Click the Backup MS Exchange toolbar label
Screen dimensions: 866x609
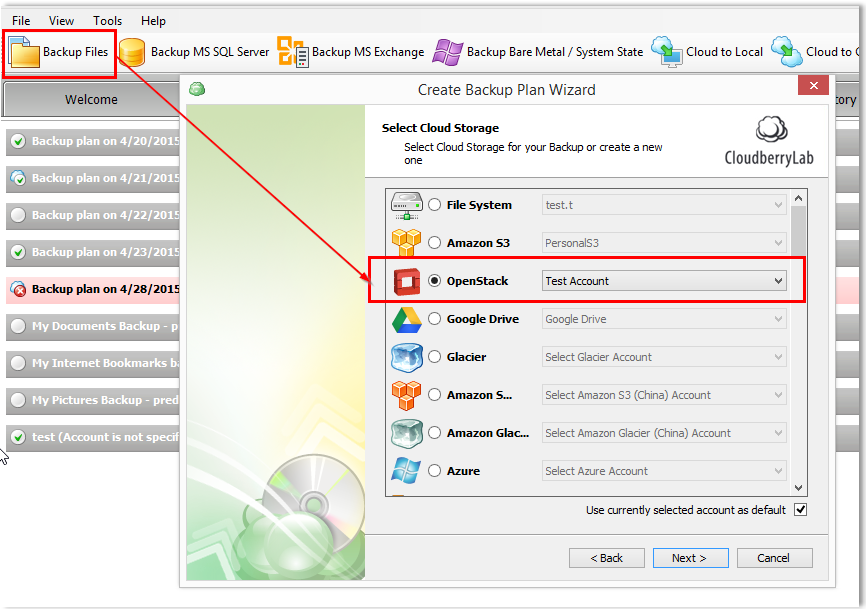click(x=368, y=52)
